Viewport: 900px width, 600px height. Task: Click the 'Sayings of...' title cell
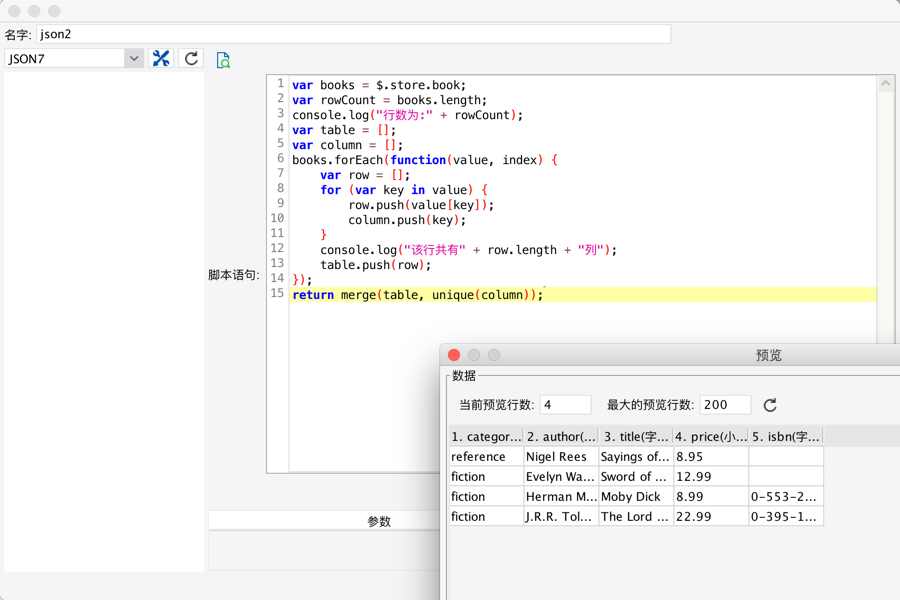pos(635,456)
